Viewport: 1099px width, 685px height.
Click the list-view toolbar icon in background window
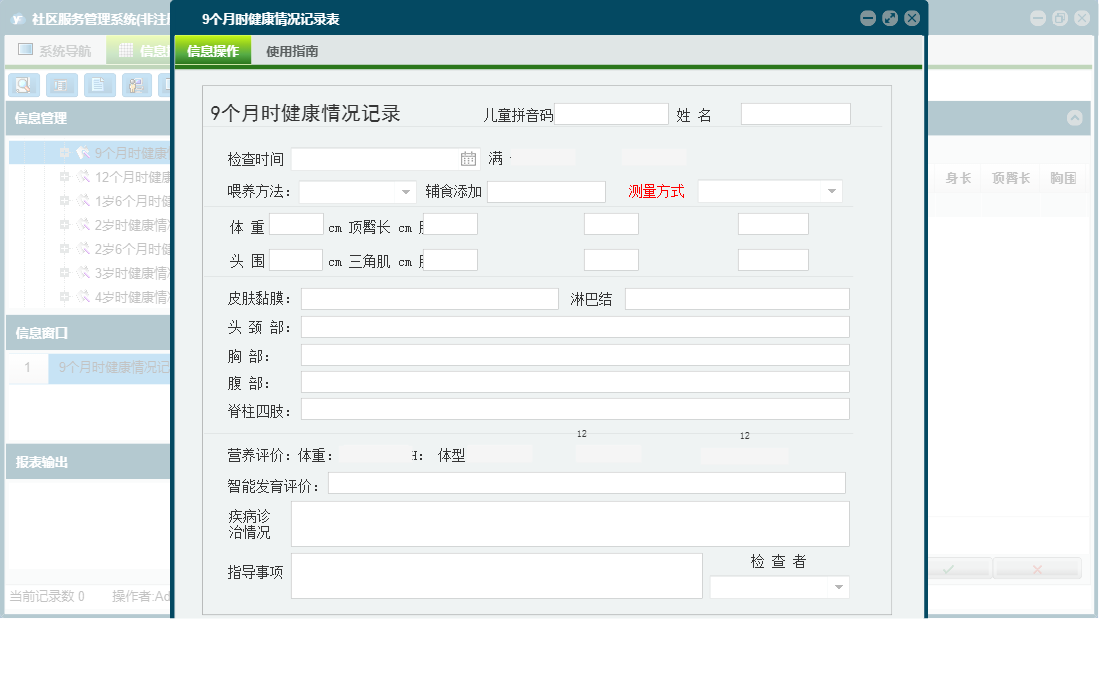(x=62, y=86)
